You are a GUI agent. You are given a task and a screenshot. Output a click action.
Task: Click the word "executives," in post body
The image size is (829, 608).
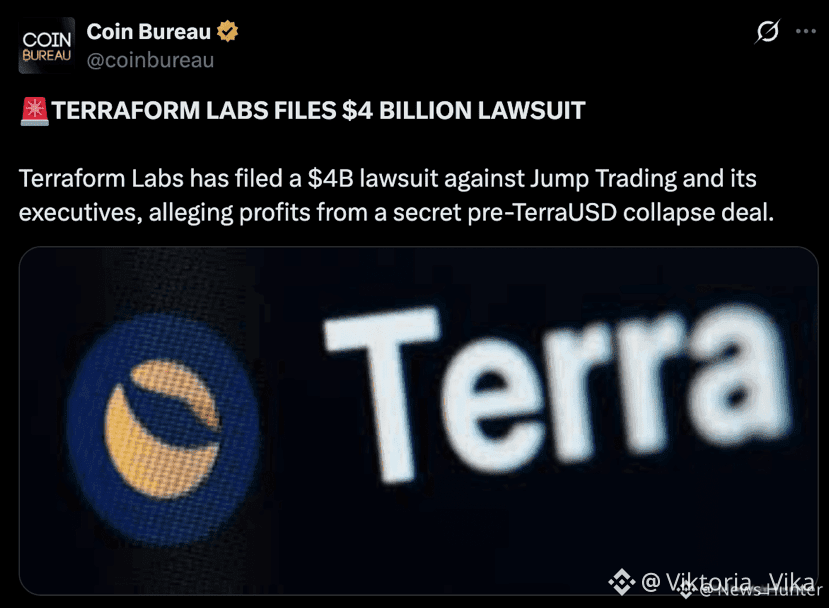pos(81,213)
